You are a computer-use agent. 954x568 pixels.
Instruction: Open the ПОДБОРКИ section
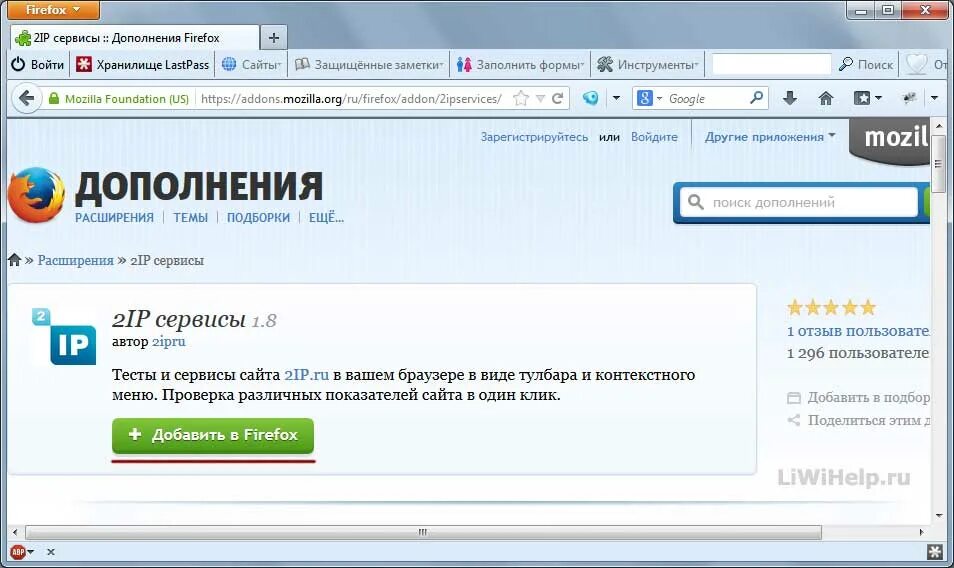(259, 218)
